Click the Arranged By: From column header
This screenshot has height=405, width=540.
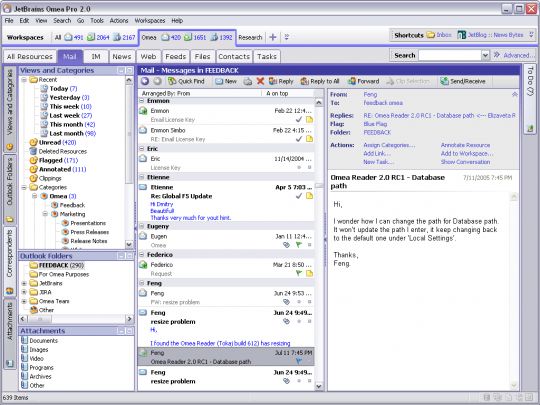[x=200, y=93]
